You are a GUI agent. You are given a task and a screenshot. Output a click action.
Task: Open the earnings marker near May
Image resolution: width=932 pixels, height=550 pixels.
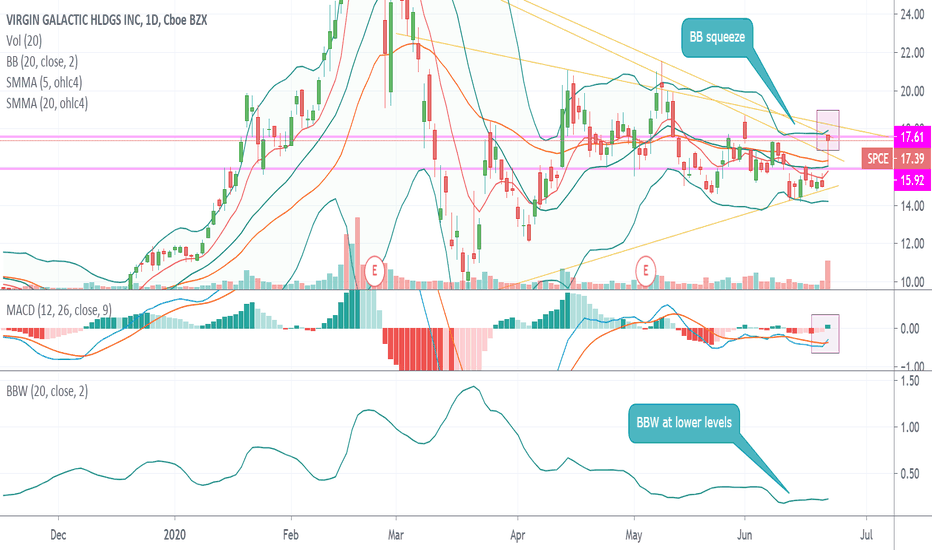click(646, 271)
